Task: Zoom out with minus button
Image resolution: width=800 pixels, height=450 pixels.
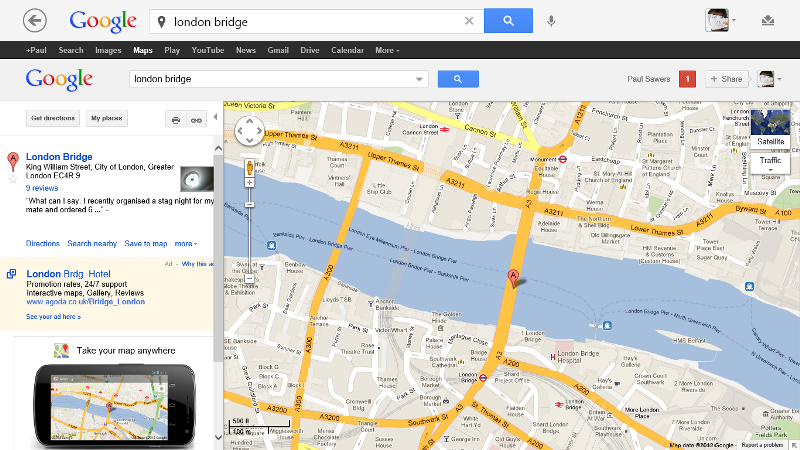Action: [249, 279]
